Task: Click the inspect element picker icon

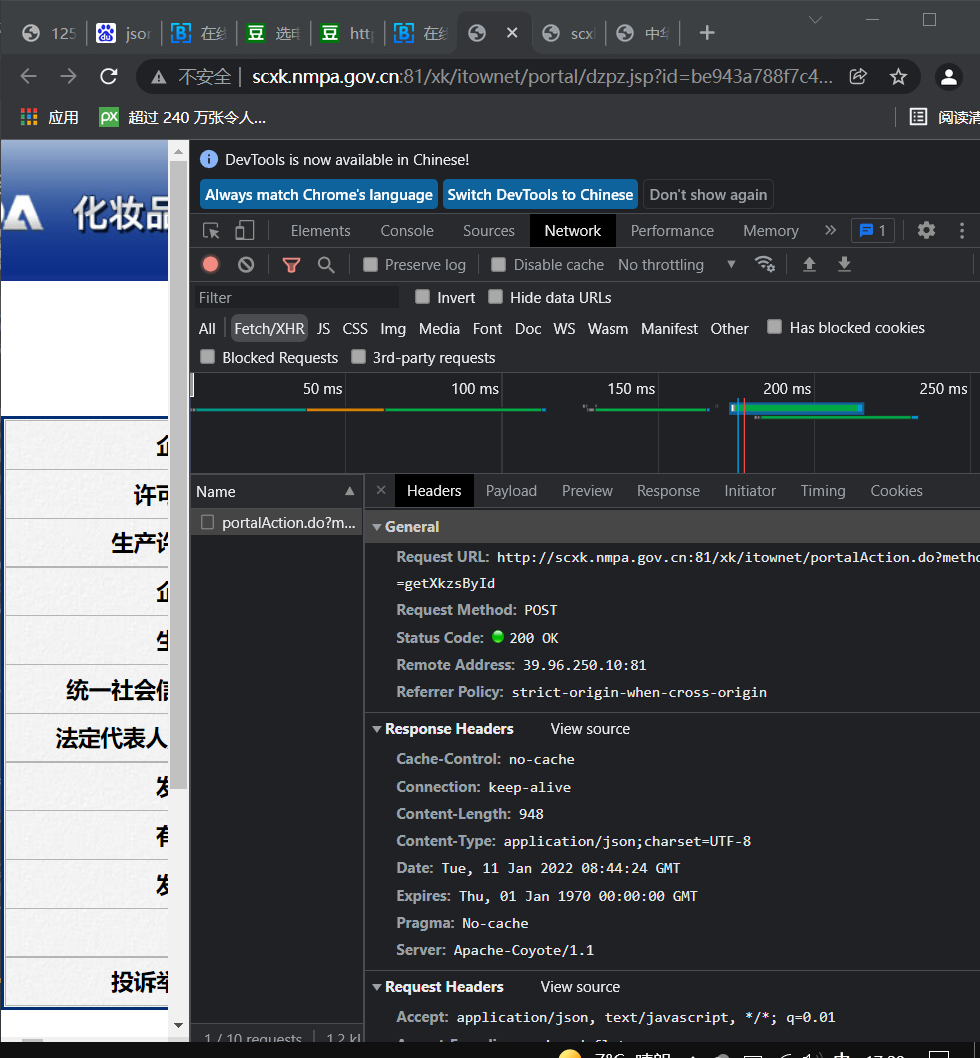Action: click(211, 231)
